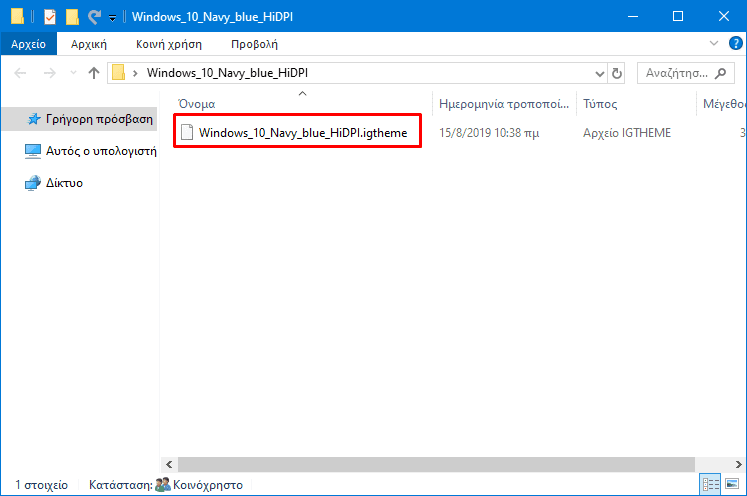Click the igtheme file's blank page icon
The height and width of the screenshot is (496, 747).
(x=187, y=132)
